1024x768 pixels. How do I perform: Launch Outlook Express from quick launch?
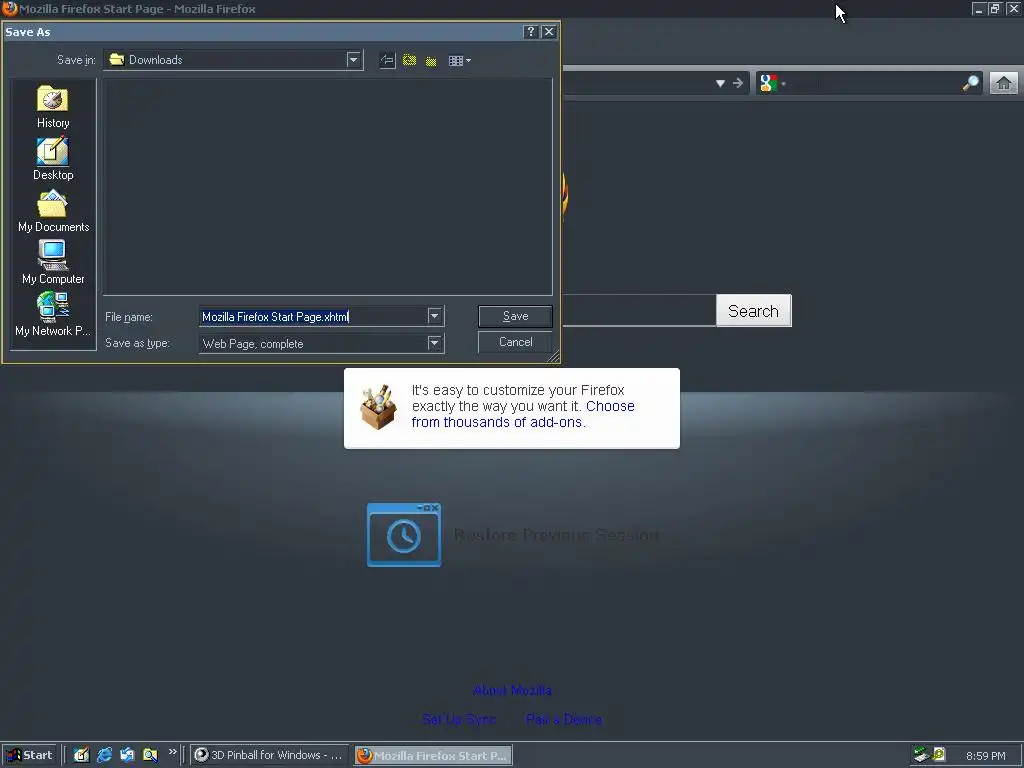[x=127, y=755]
